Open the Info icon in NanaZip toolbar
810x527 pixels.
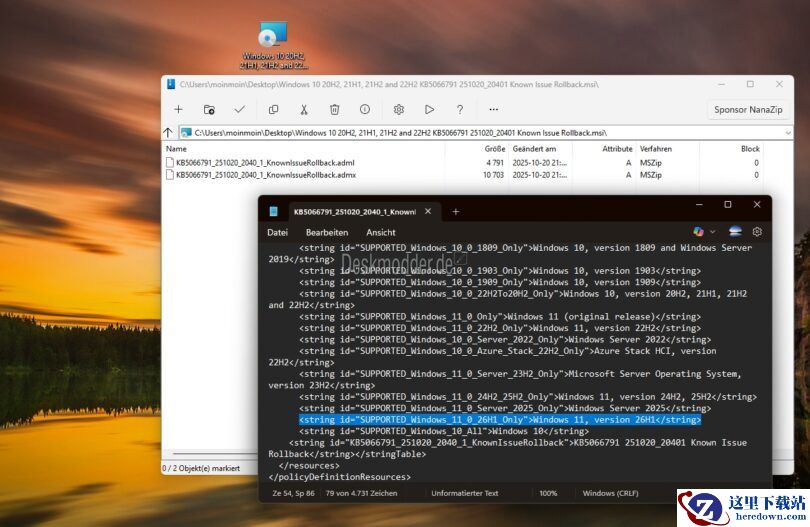[x=365, y=109]
